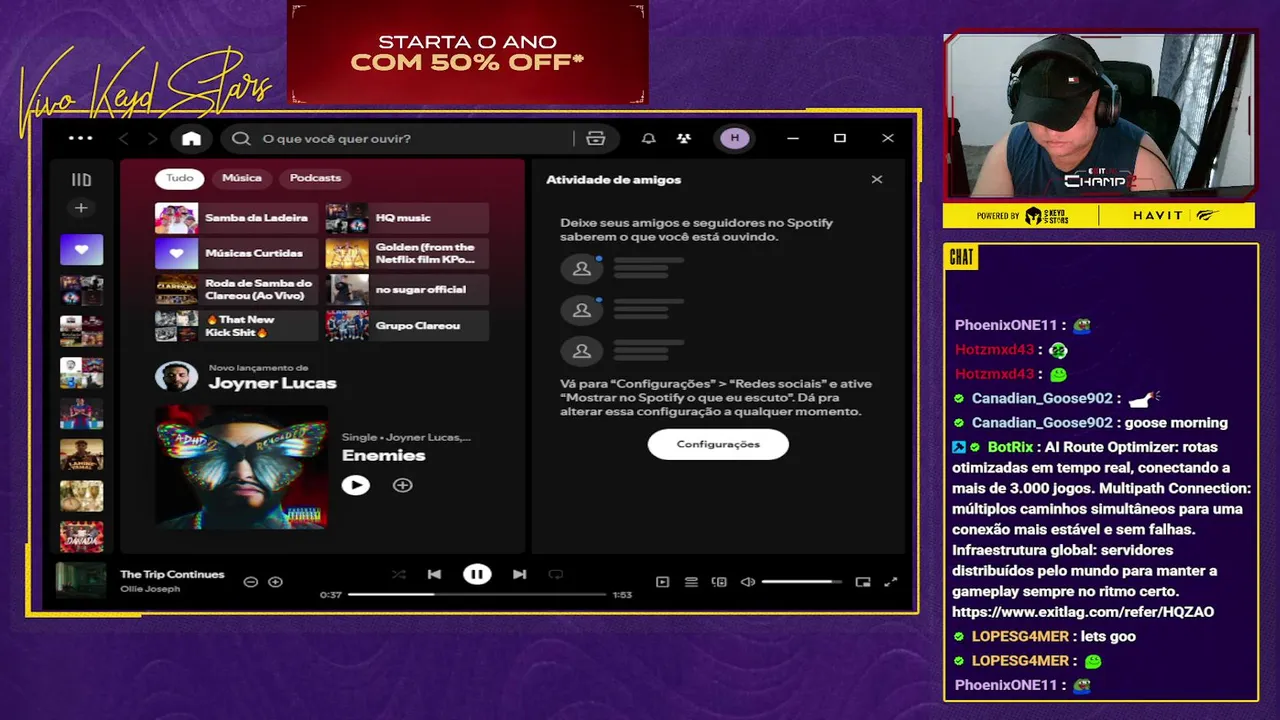This screenshot has width=1280, height=720.
Task: Mute the volume speaker icon
Action: coord(747,582)
